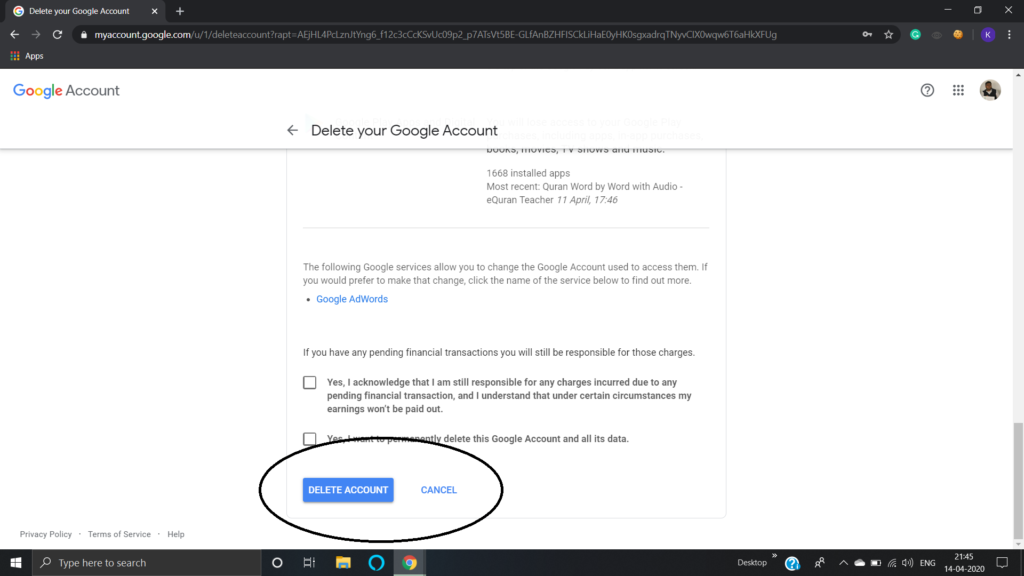
Task: Reload the page with the refresh icon
Action: coord(57,35)
